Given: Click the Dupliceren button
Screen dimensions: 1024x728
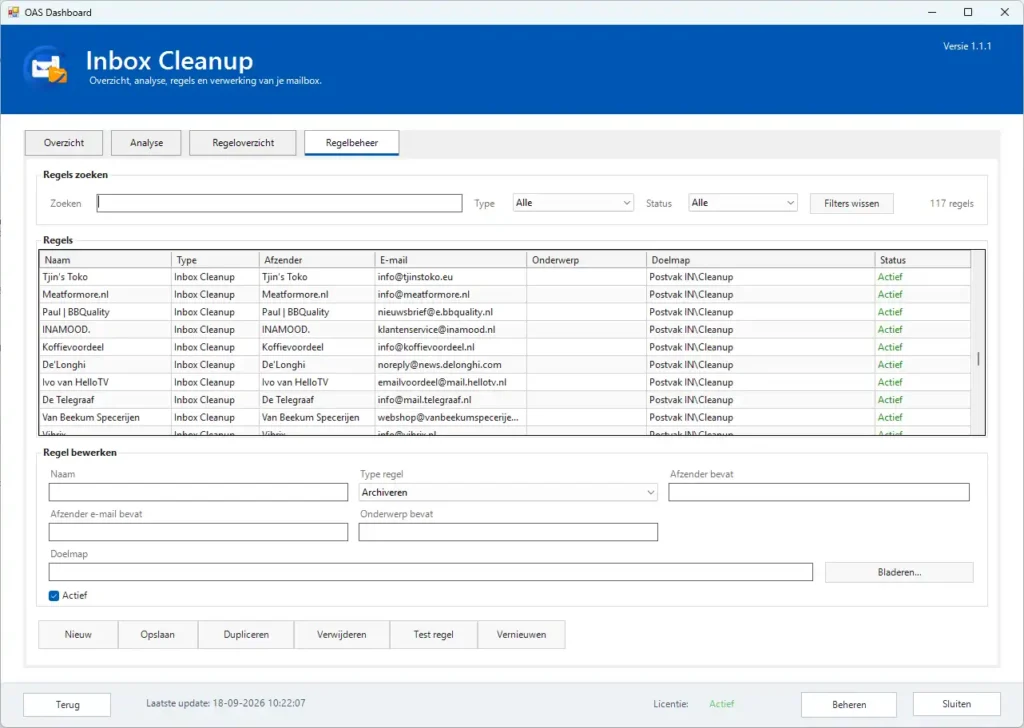Looking at the screenshot, I should tap(246, 635).
